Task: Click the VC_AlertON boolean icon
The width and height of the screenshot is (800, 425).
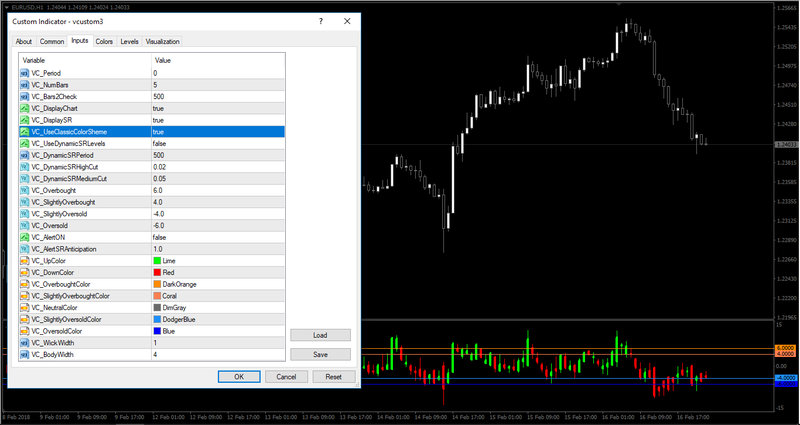Action: pos(24,237)
